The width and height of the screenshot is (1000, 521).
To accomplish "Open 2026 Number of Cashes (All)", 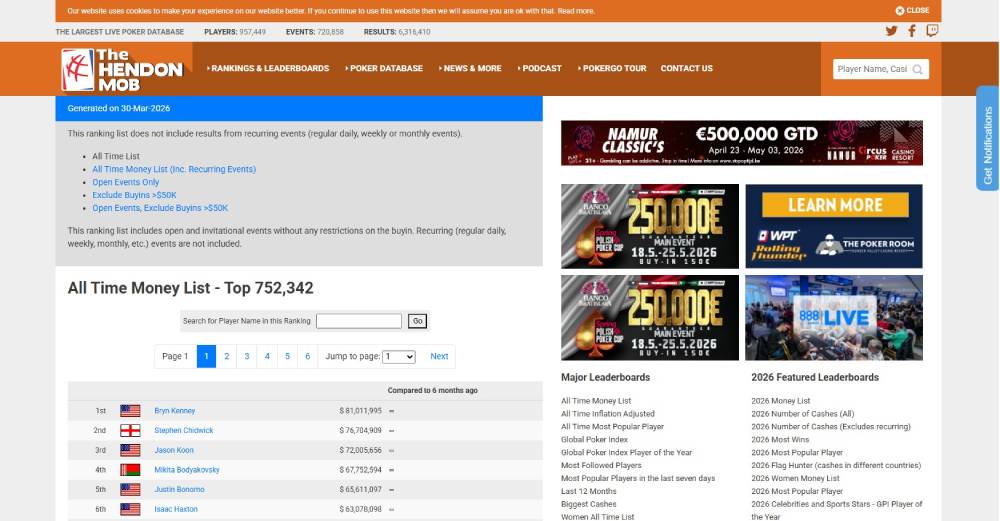I will point(803,414).
